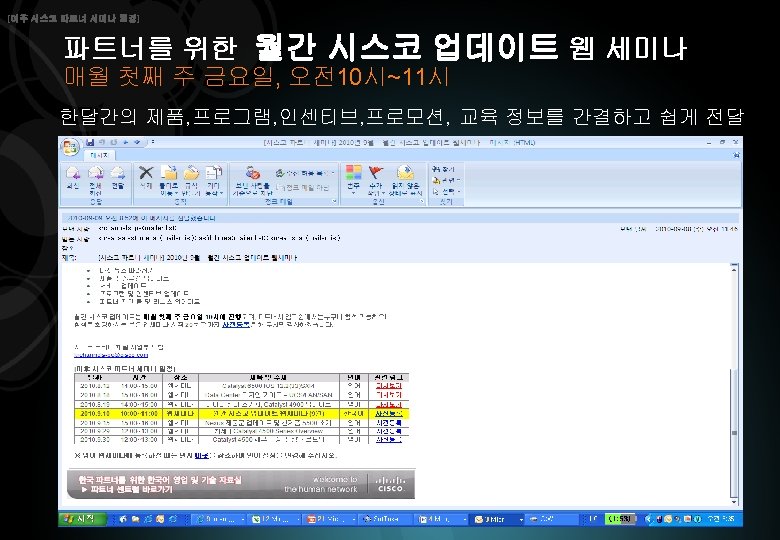
Task: Expand the Select (선택) dropdown in ribbon
Action: pyautogui.click(x=446, y=191)
